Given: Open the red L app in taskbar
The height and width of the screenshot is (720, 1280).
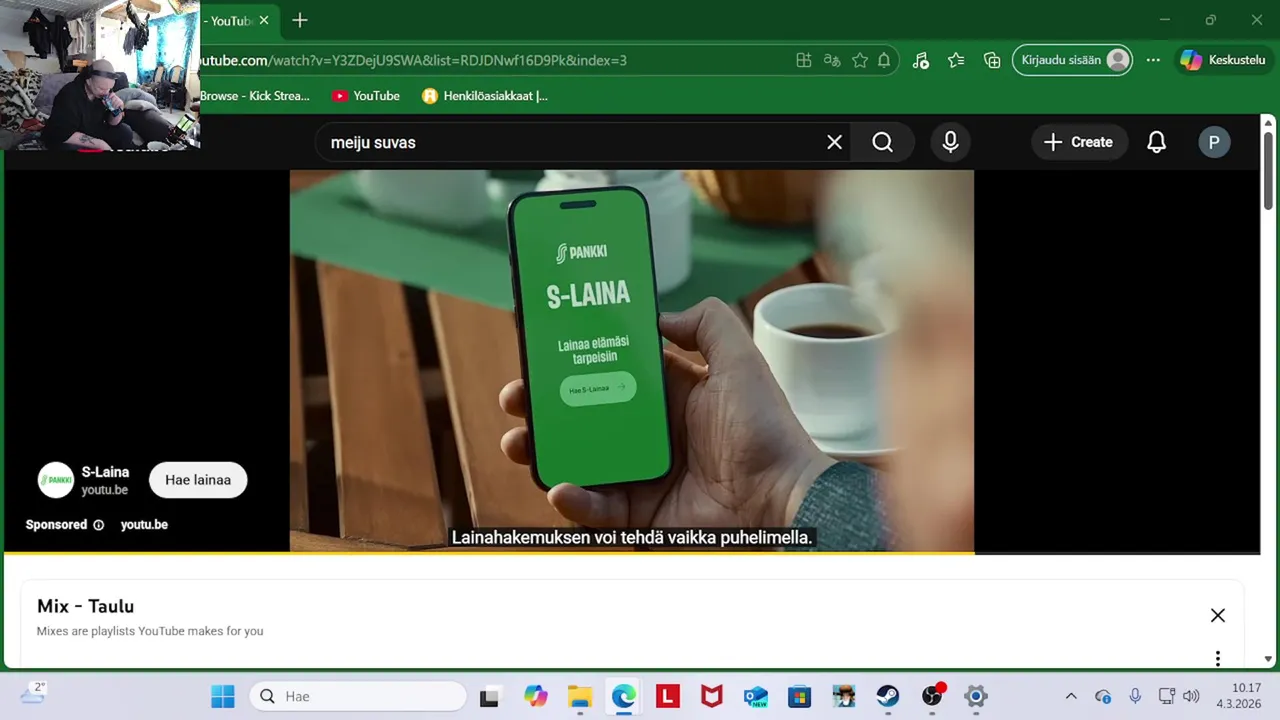Looking at the screenshot, I should point(668,696).
